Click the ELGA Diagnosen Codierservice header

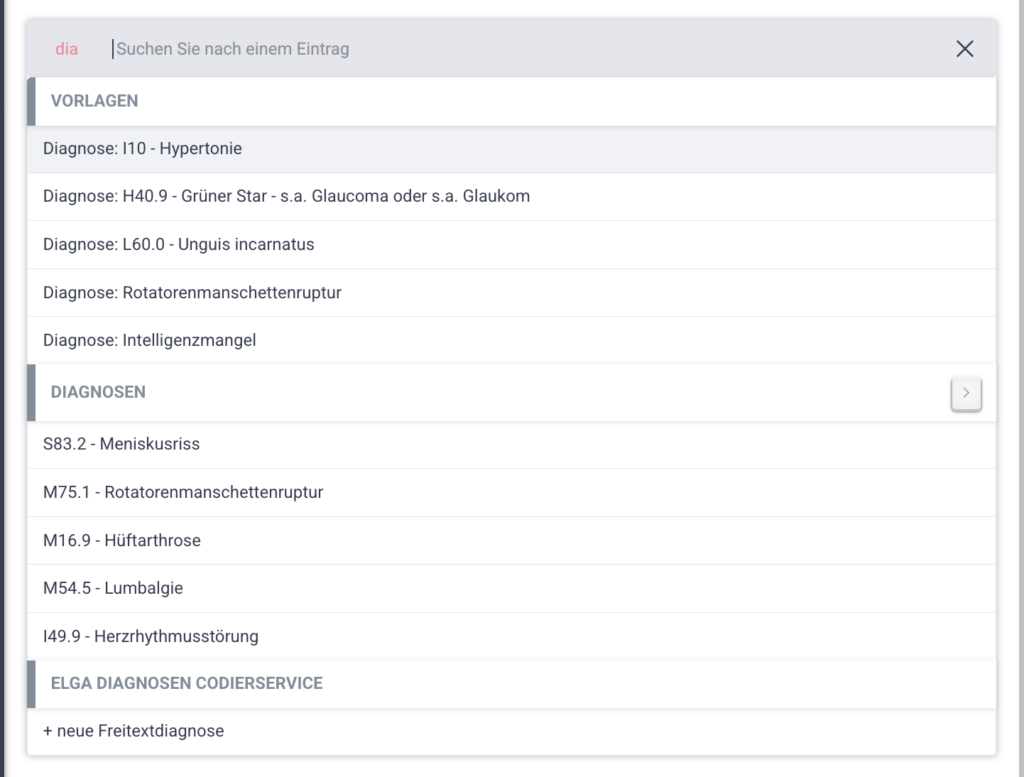pos(186,684)
